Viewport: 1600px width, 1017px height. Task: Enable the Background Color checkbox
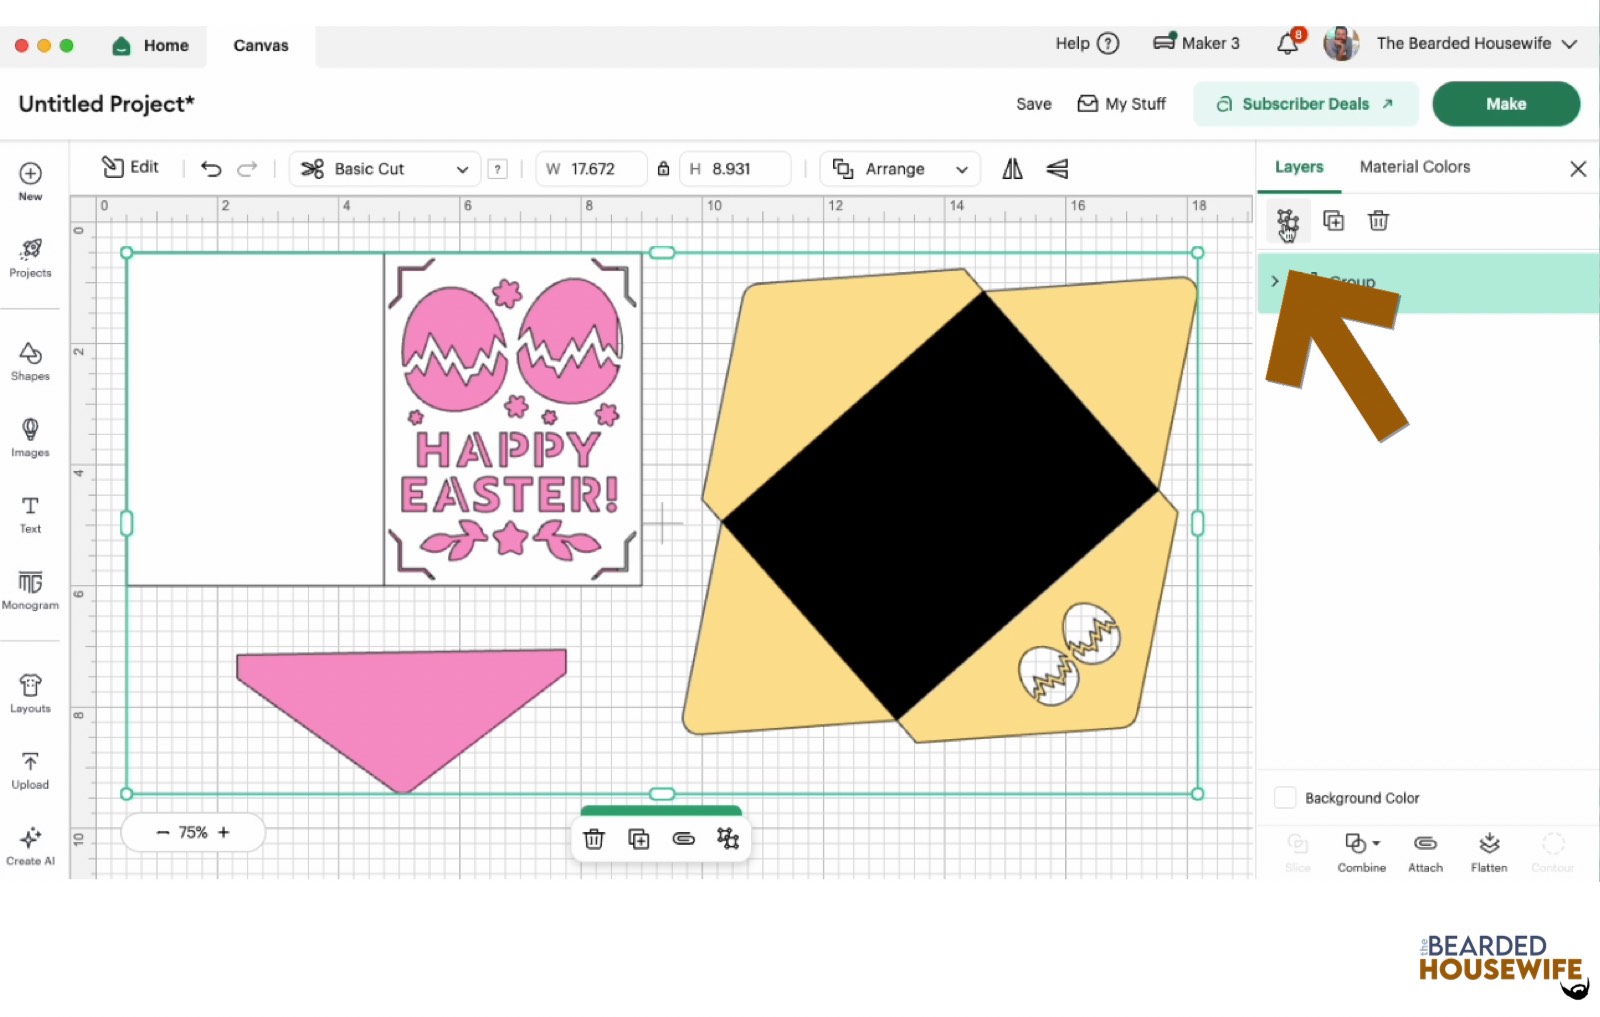(x=1285, y=797)
